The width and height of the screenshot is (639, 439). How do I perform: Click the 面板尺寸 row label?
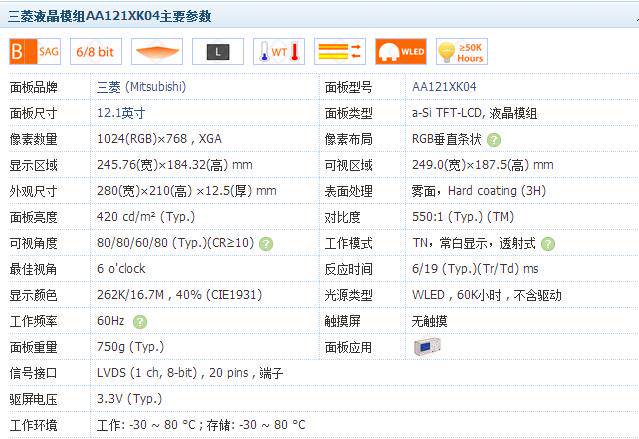click(33, 113)
